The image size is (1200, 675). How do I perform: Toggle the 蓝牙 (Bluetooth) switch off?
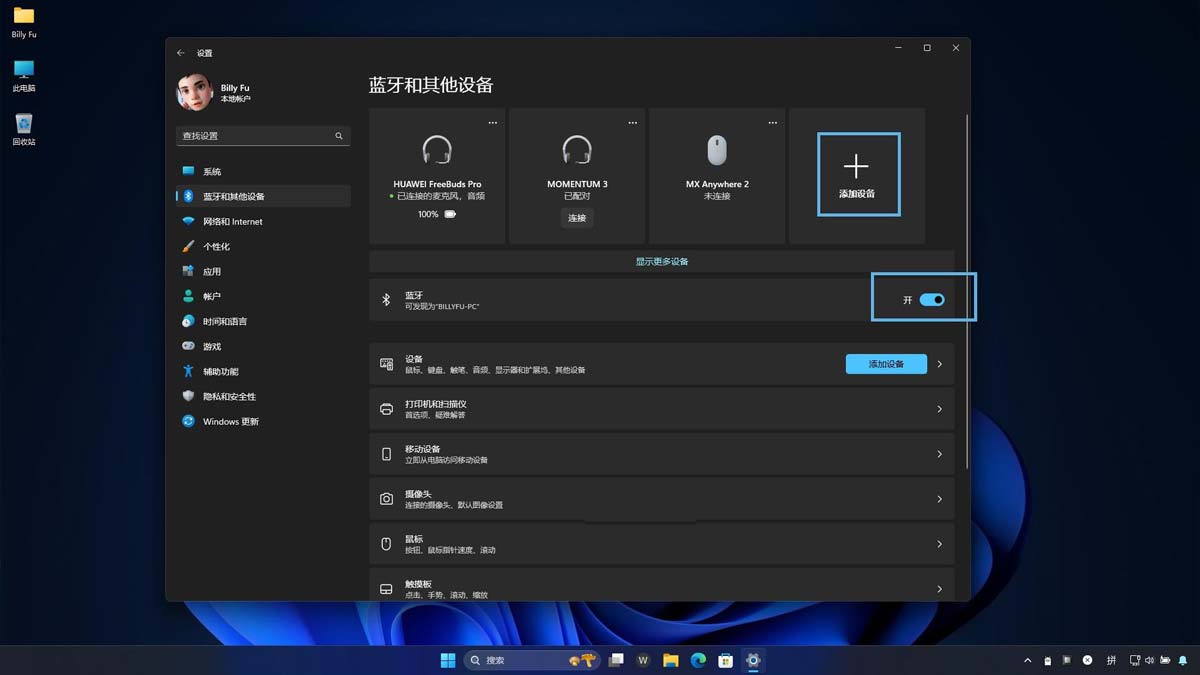[x=932, y=299]
